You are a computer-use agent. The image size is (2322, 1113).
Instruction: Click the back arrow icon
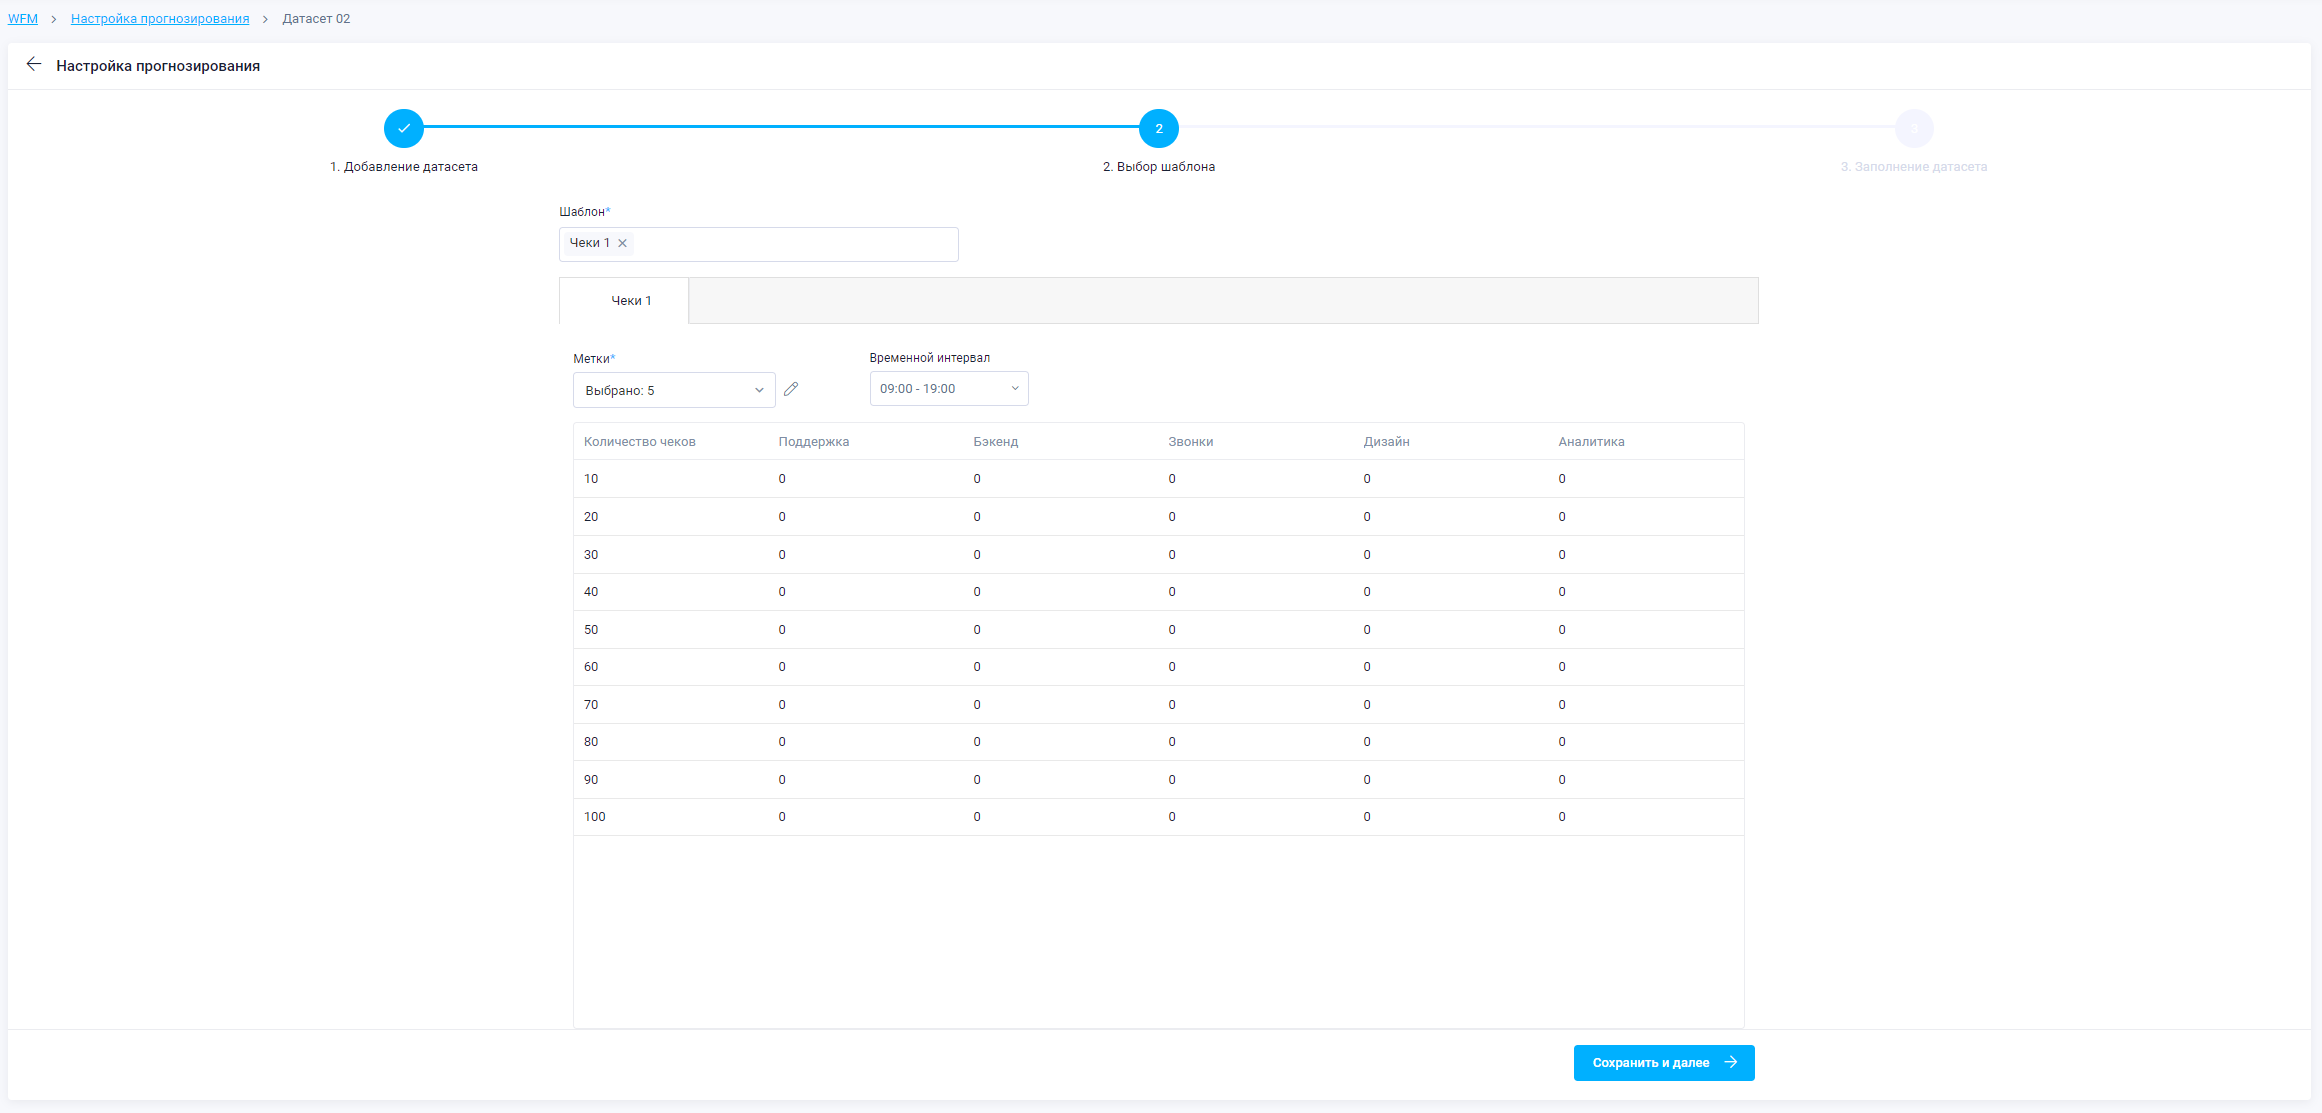pos(34,64)
